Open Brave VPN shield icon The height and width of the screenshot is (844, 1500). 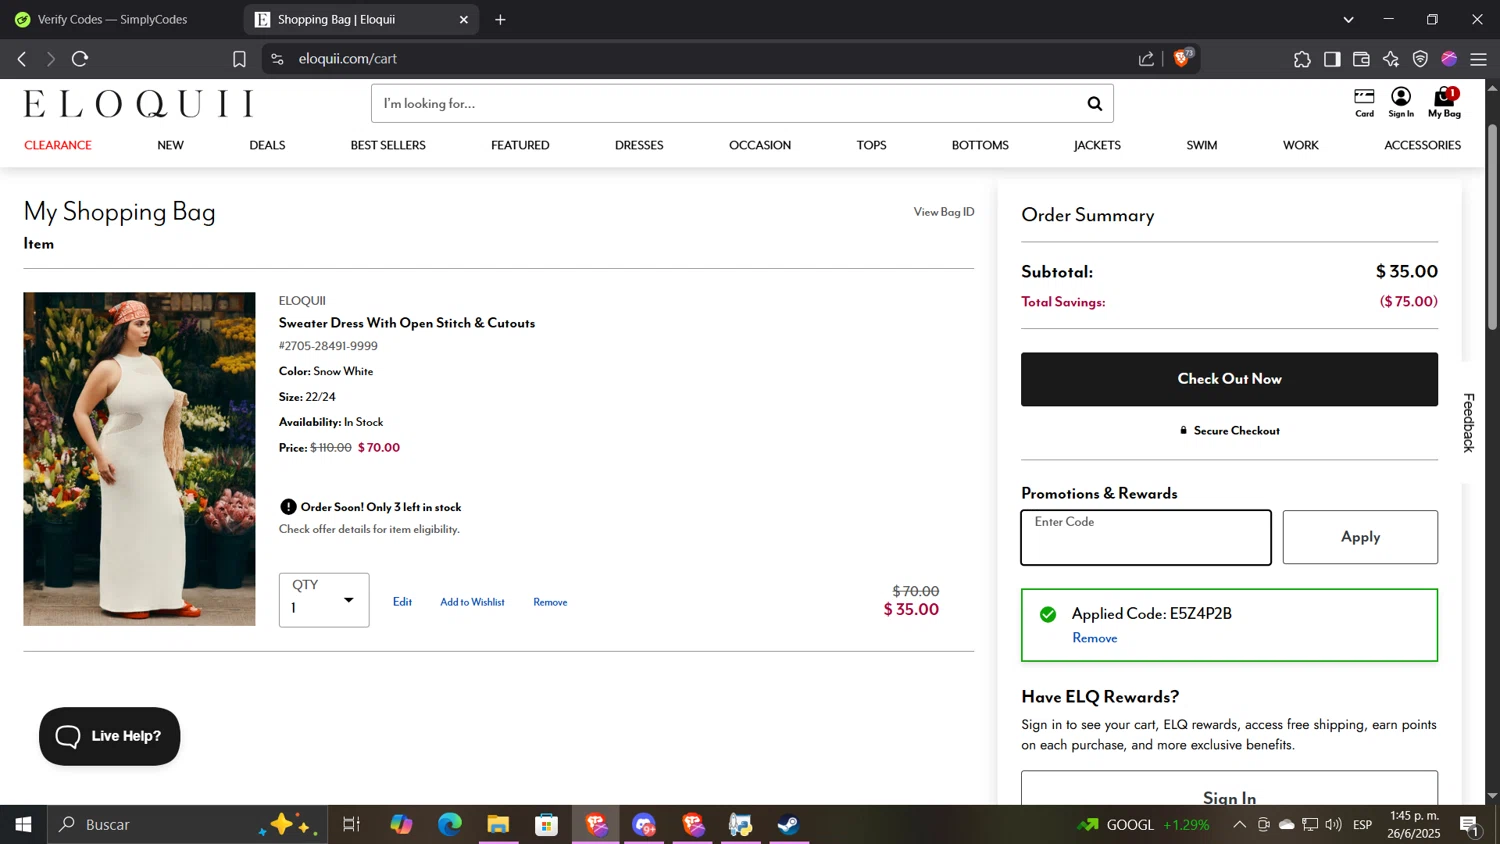pos(1420,59)
